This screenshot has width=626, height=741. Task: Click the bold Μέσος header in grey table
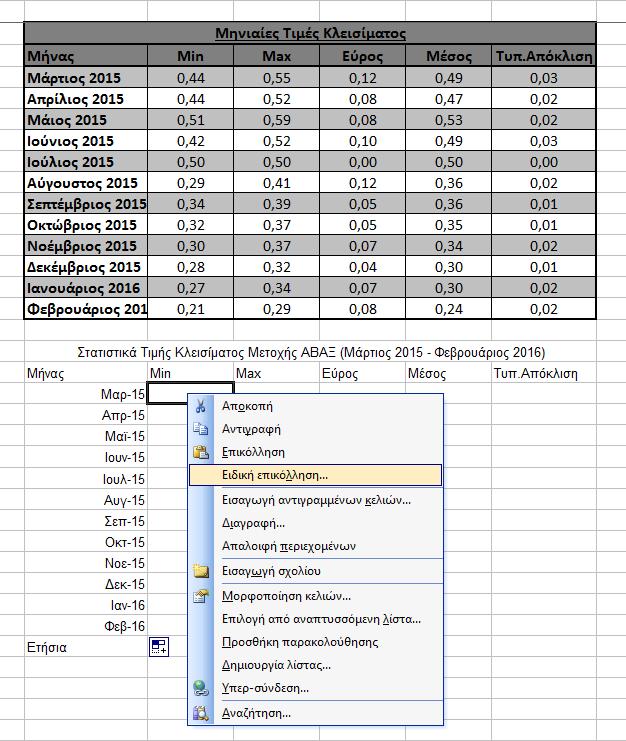point(449,56)
